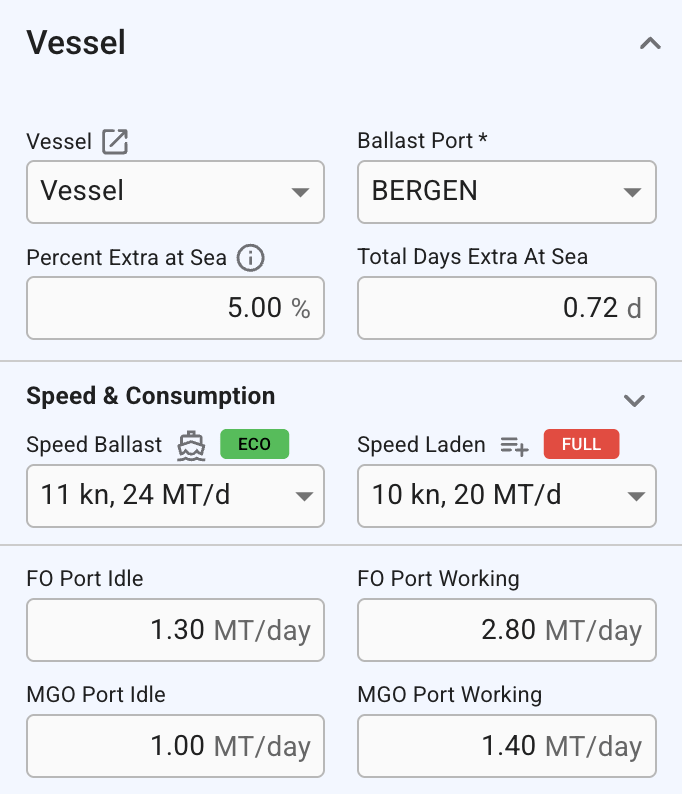Expand the Speed & Consumption chevron
This screenshot has width=682, height=794.
point(634,400)
